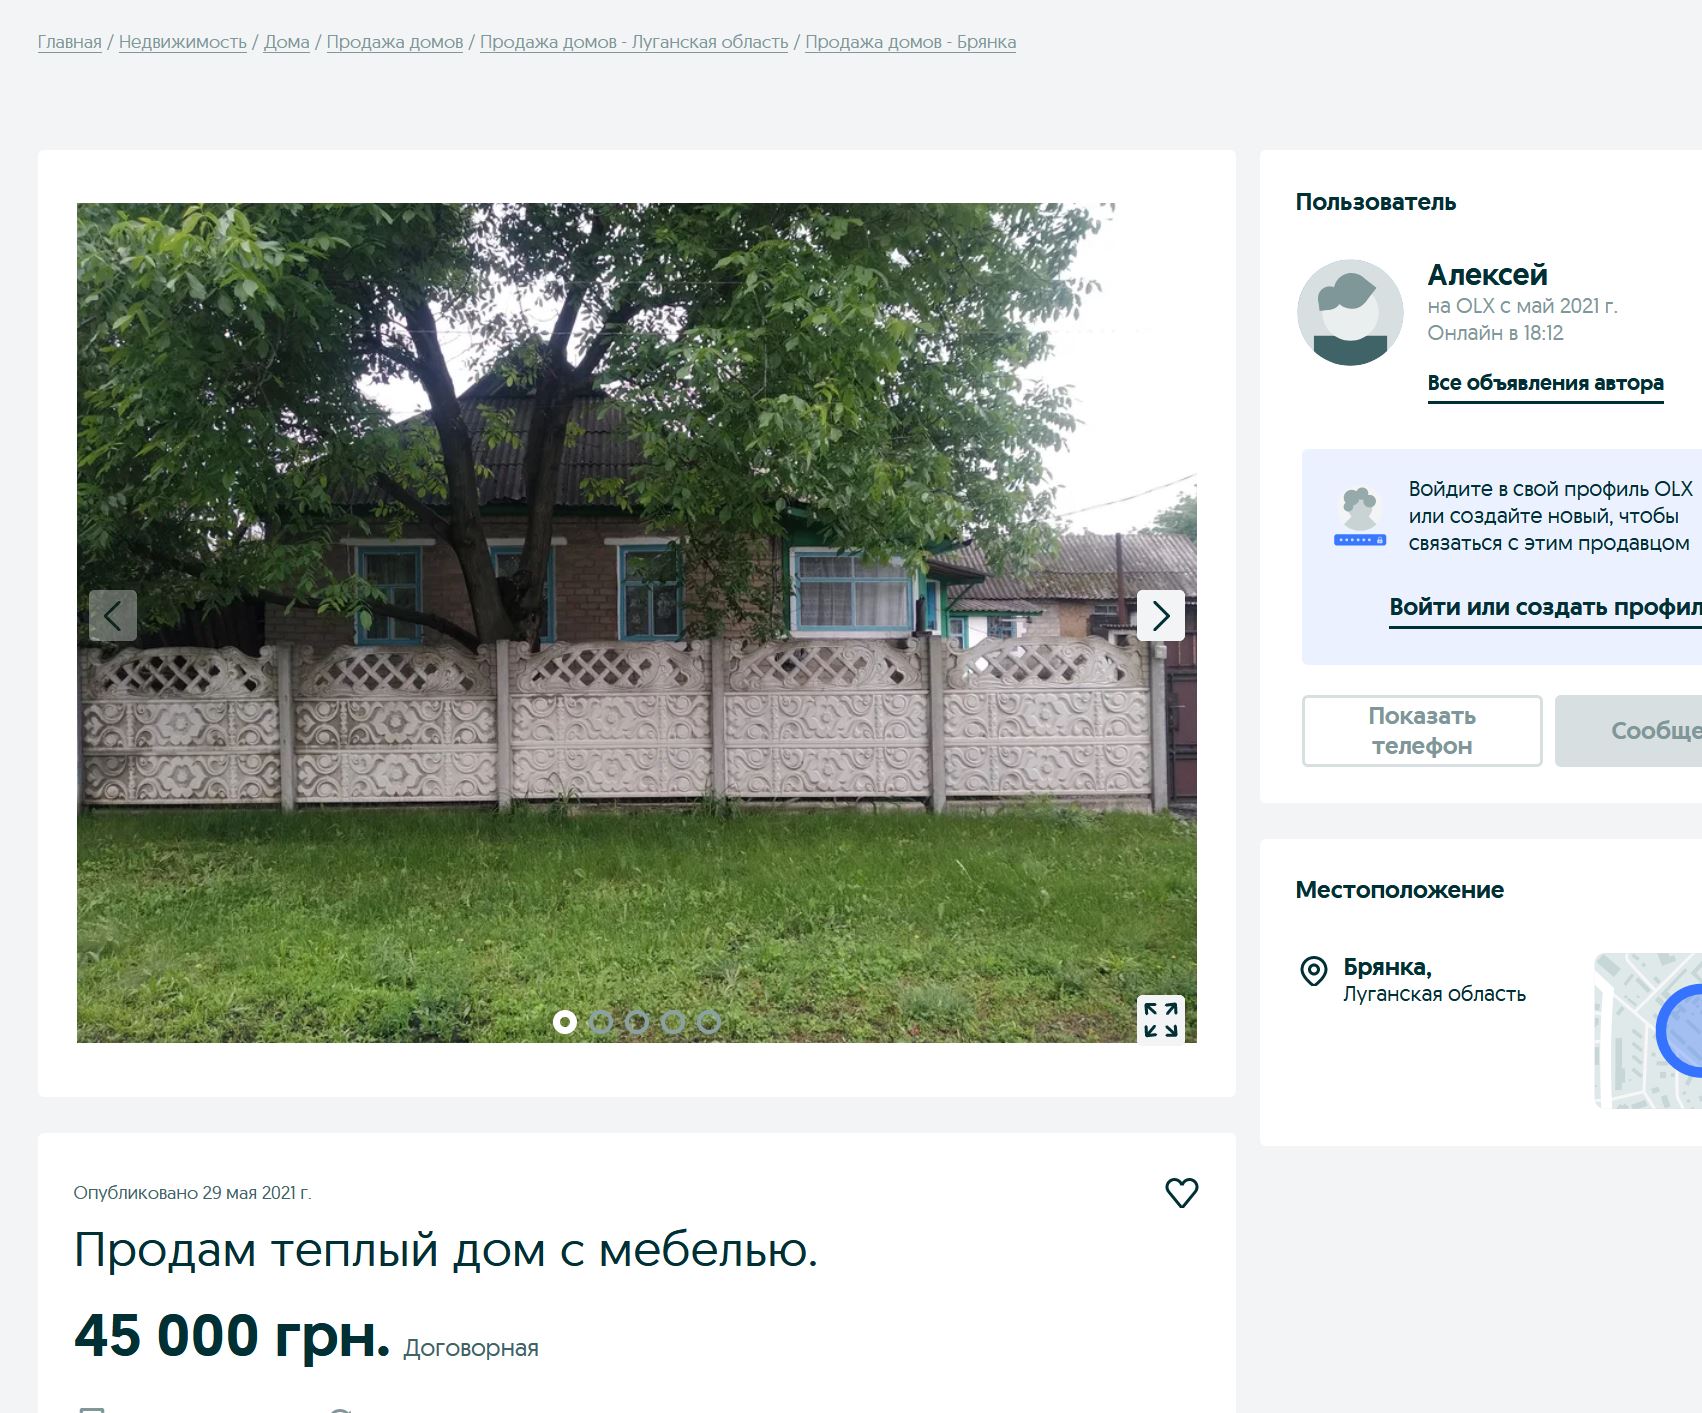This screenshot has width=1702, height=1413.
Task: Jump to the fifth gallery photo dot
Action: pyautogui.click(x=709, y=1022)
